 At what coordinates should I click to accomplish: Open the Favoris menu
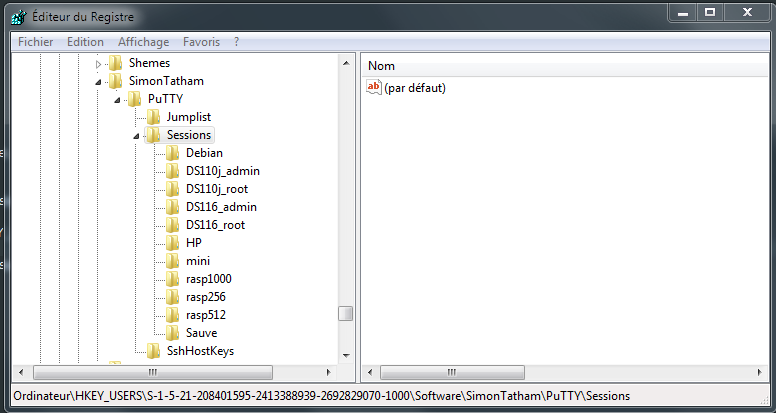coord(201,42)
